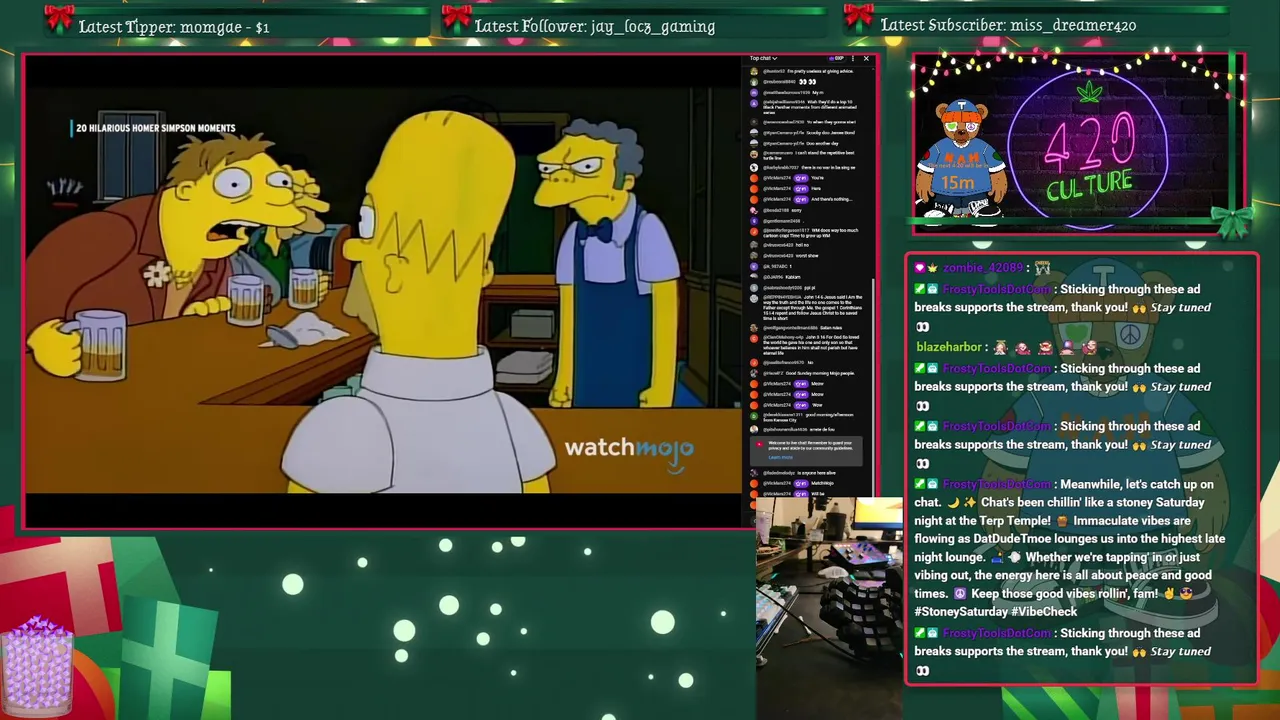Select the #StoneySaturday #VibeCheck hashtag text
The height and width of the screenshot is (720, 1280).
point(995,612)
